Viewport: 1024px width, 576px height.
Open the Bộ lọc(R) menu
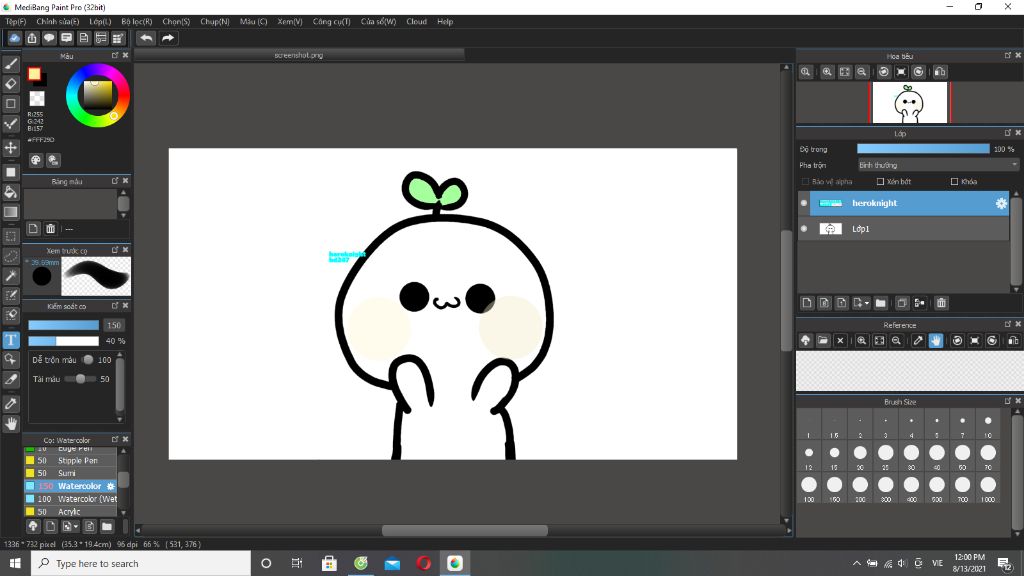(x=136, y=22)
